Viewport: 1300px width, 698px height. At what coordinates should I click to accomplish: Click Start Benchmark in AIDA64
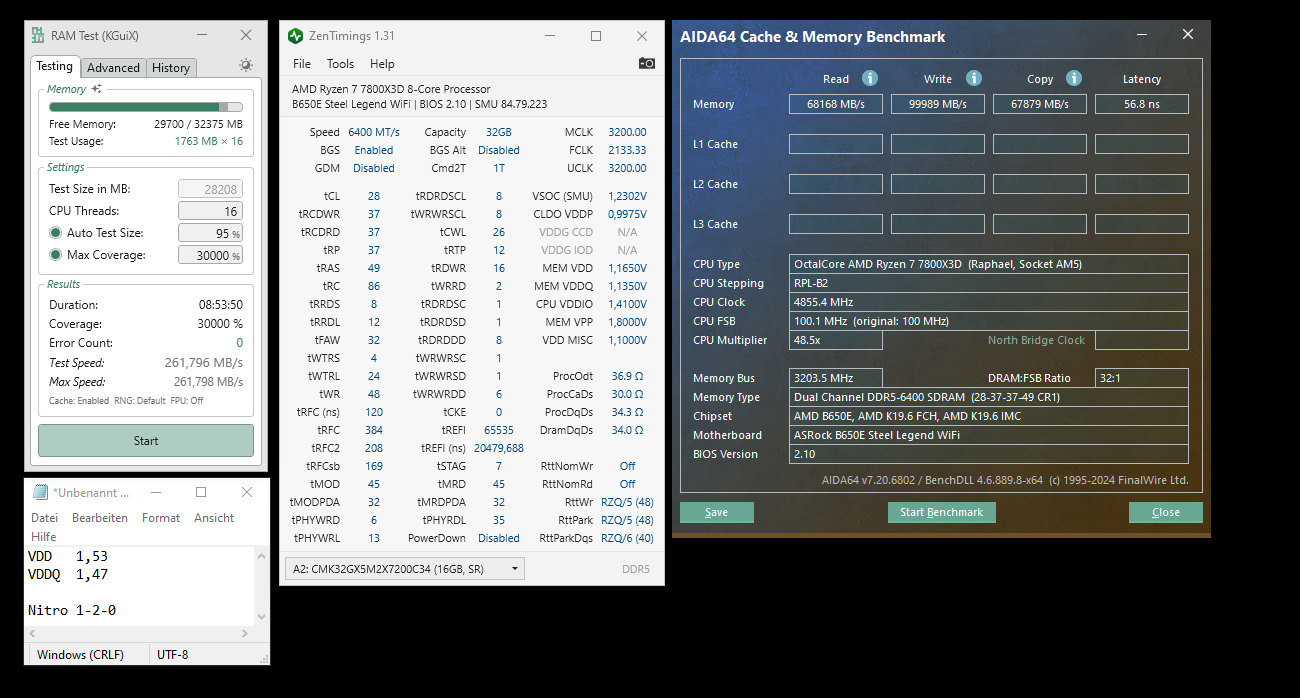tap(941, 512)
